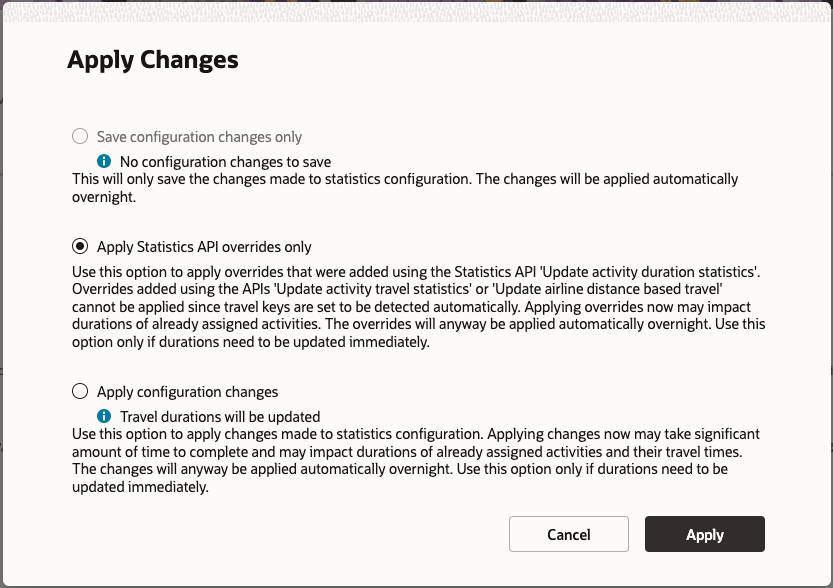Click the description starting 'This will only save'
This screenshot has height=588, width=833.
click(x=405, y=188)
